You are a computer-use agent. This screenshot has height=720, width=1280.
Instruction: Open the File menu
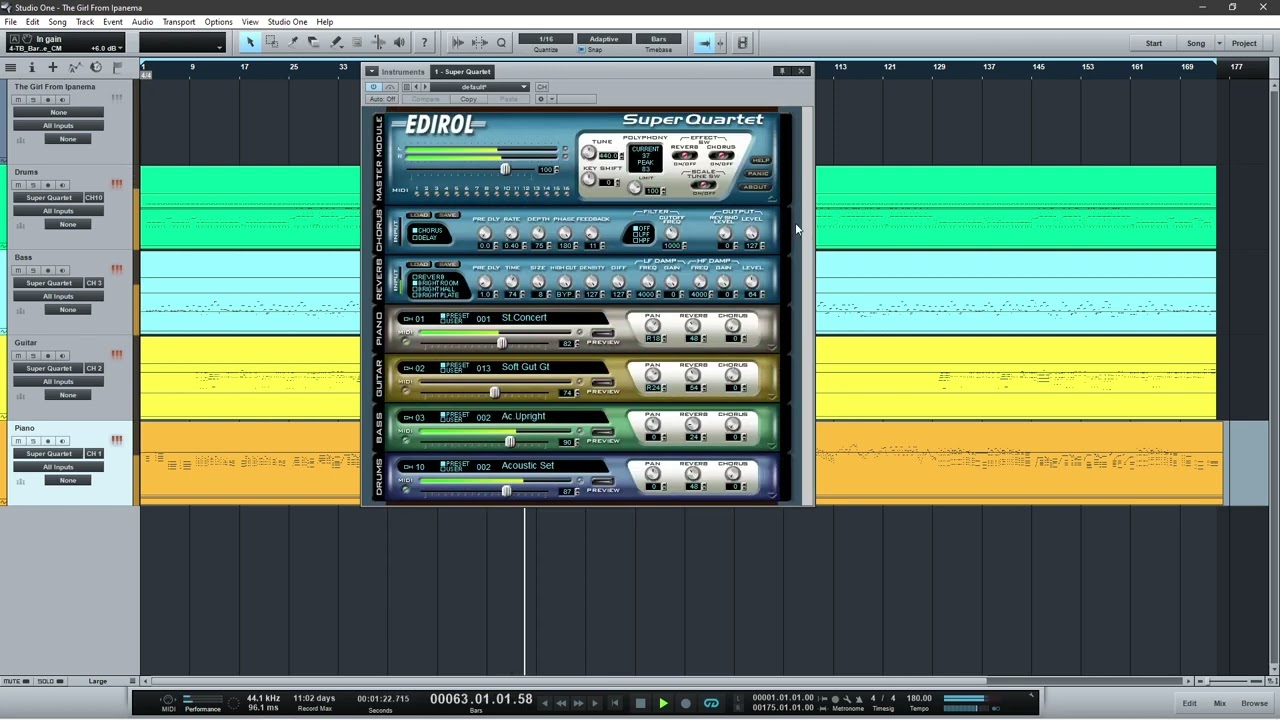tap(10, 22)
